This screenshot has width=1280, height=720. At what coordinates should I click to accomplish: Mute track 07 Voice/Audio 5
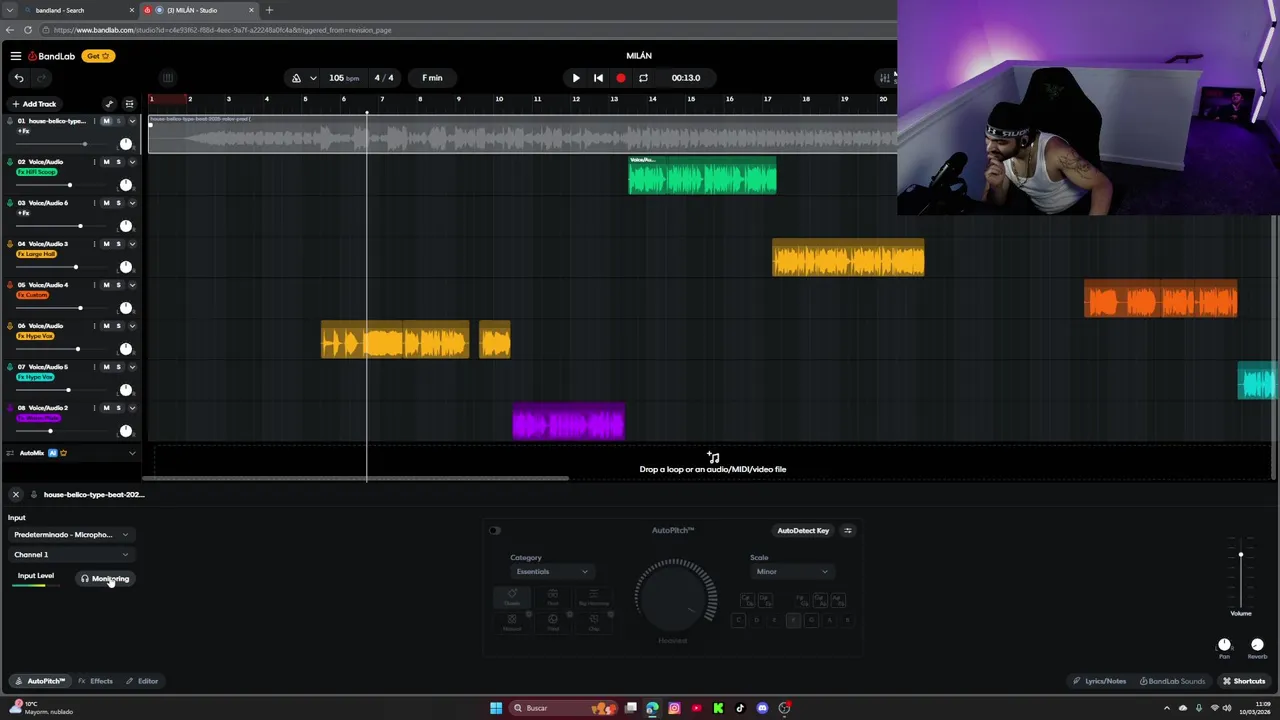[106, 367]
